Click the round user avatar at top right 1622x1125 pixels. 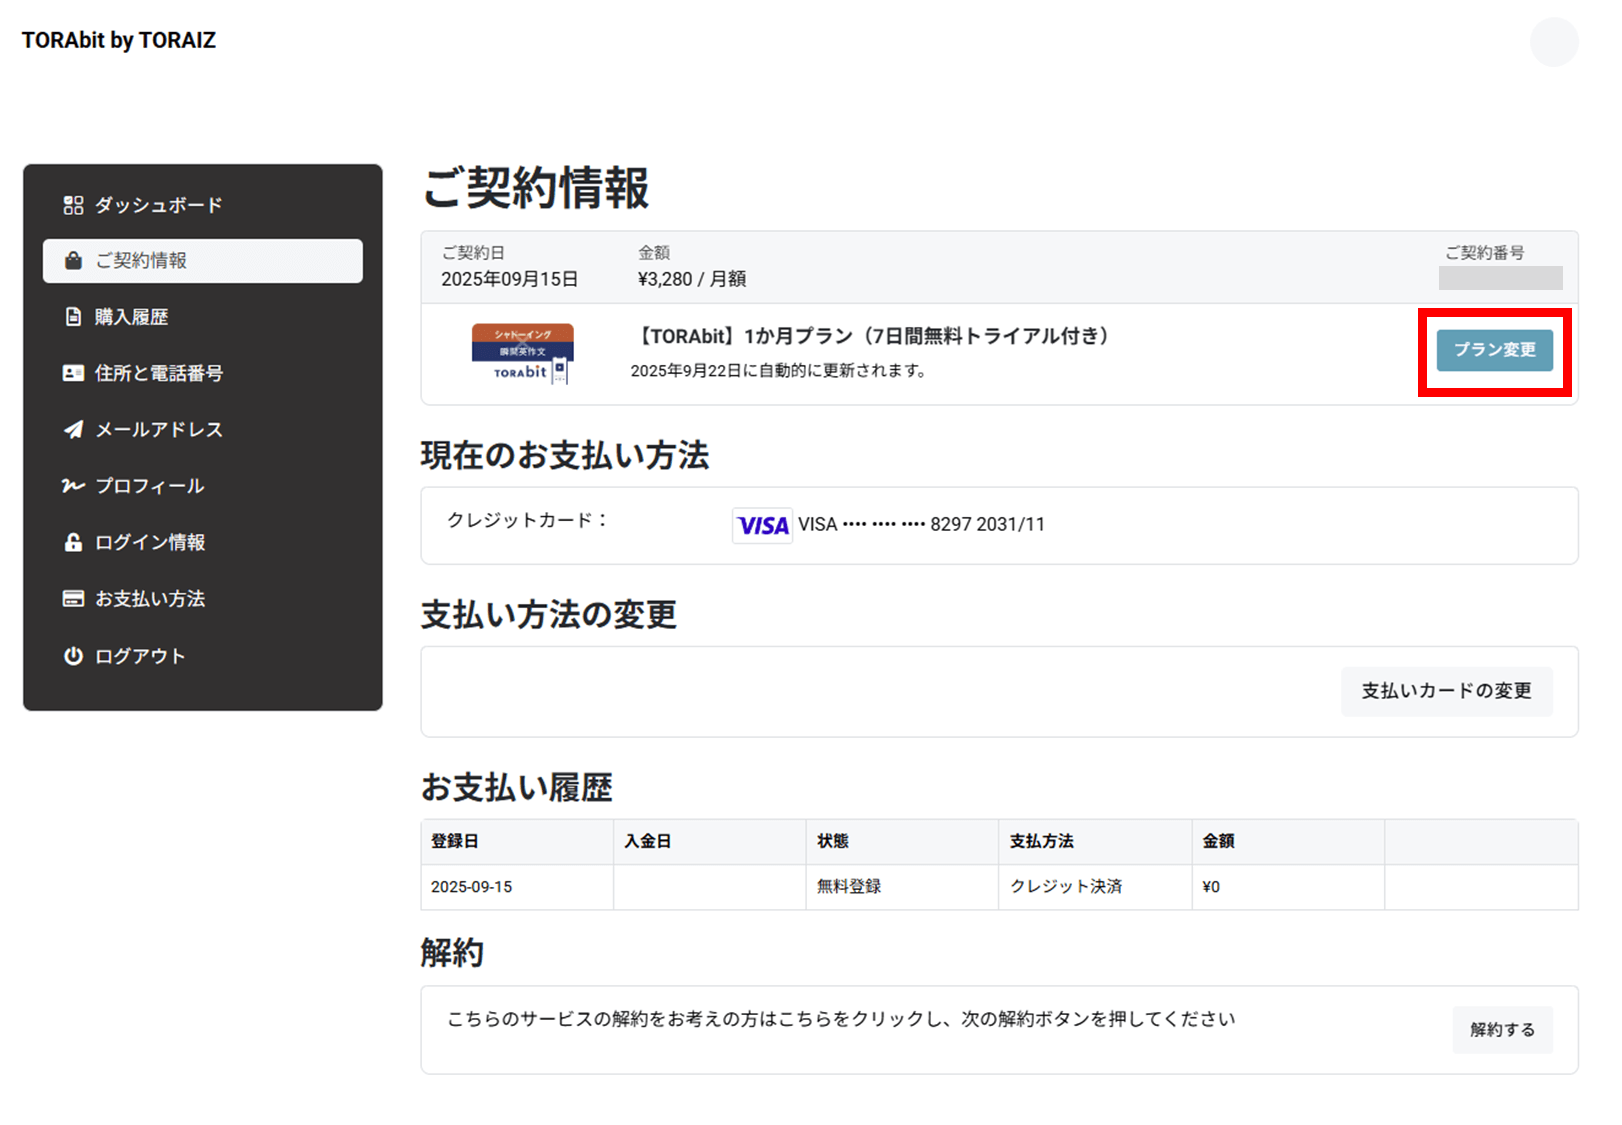click(x=1553, y=42)
